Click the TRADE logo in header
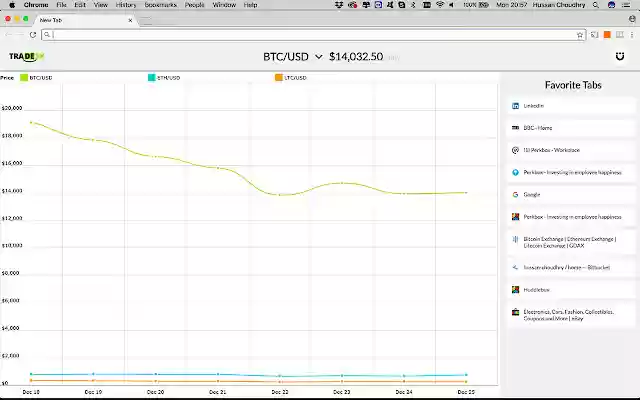640x400 pixels. [x=27, y=56]
